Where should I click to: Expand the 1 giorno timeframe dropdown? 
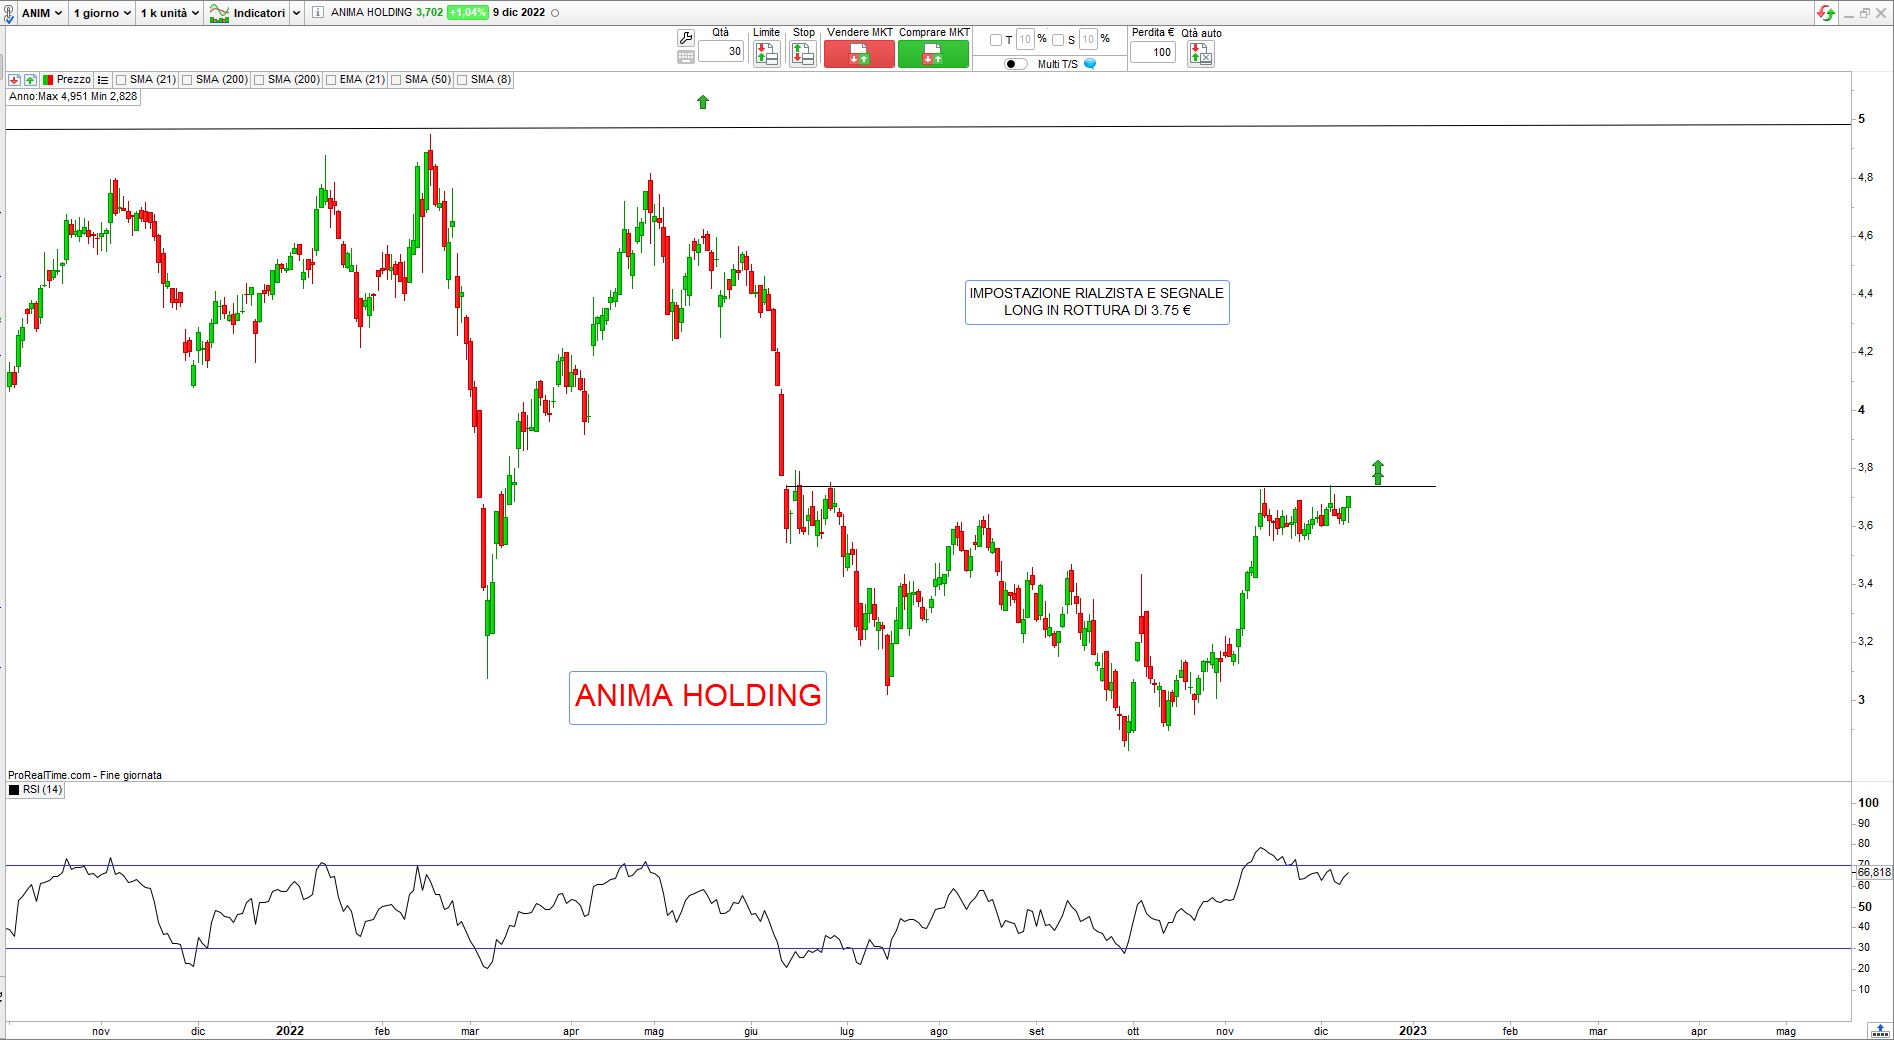[101, 13]
